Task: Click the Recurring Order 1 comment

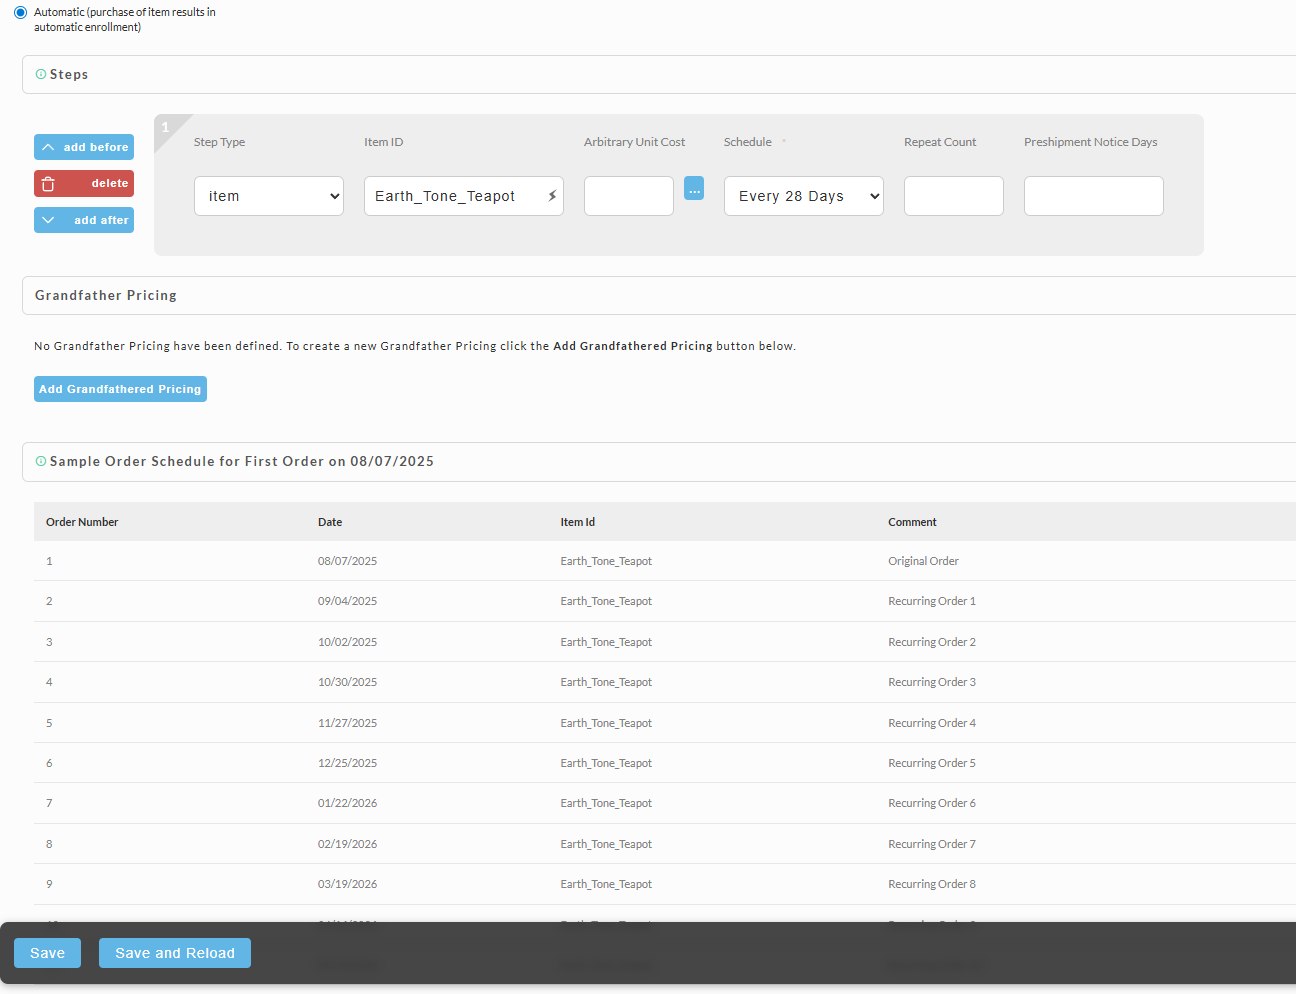Action: pyautogui.click(x=932, y=601)
